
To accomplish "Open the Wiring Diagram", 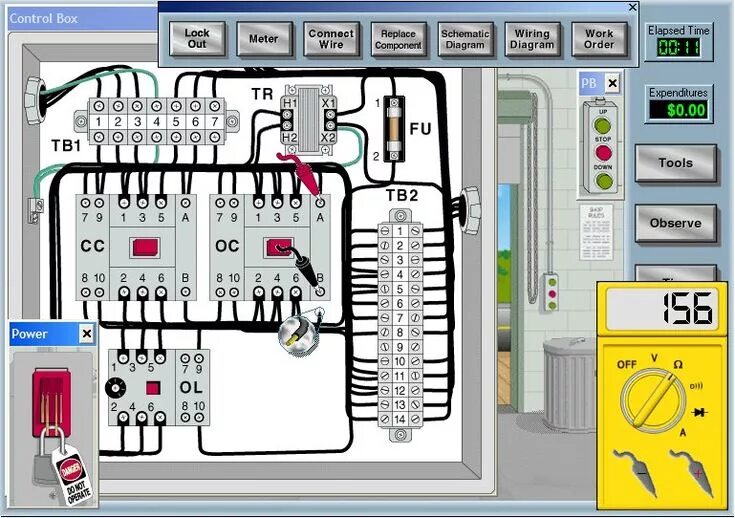I will click(532, 39).
